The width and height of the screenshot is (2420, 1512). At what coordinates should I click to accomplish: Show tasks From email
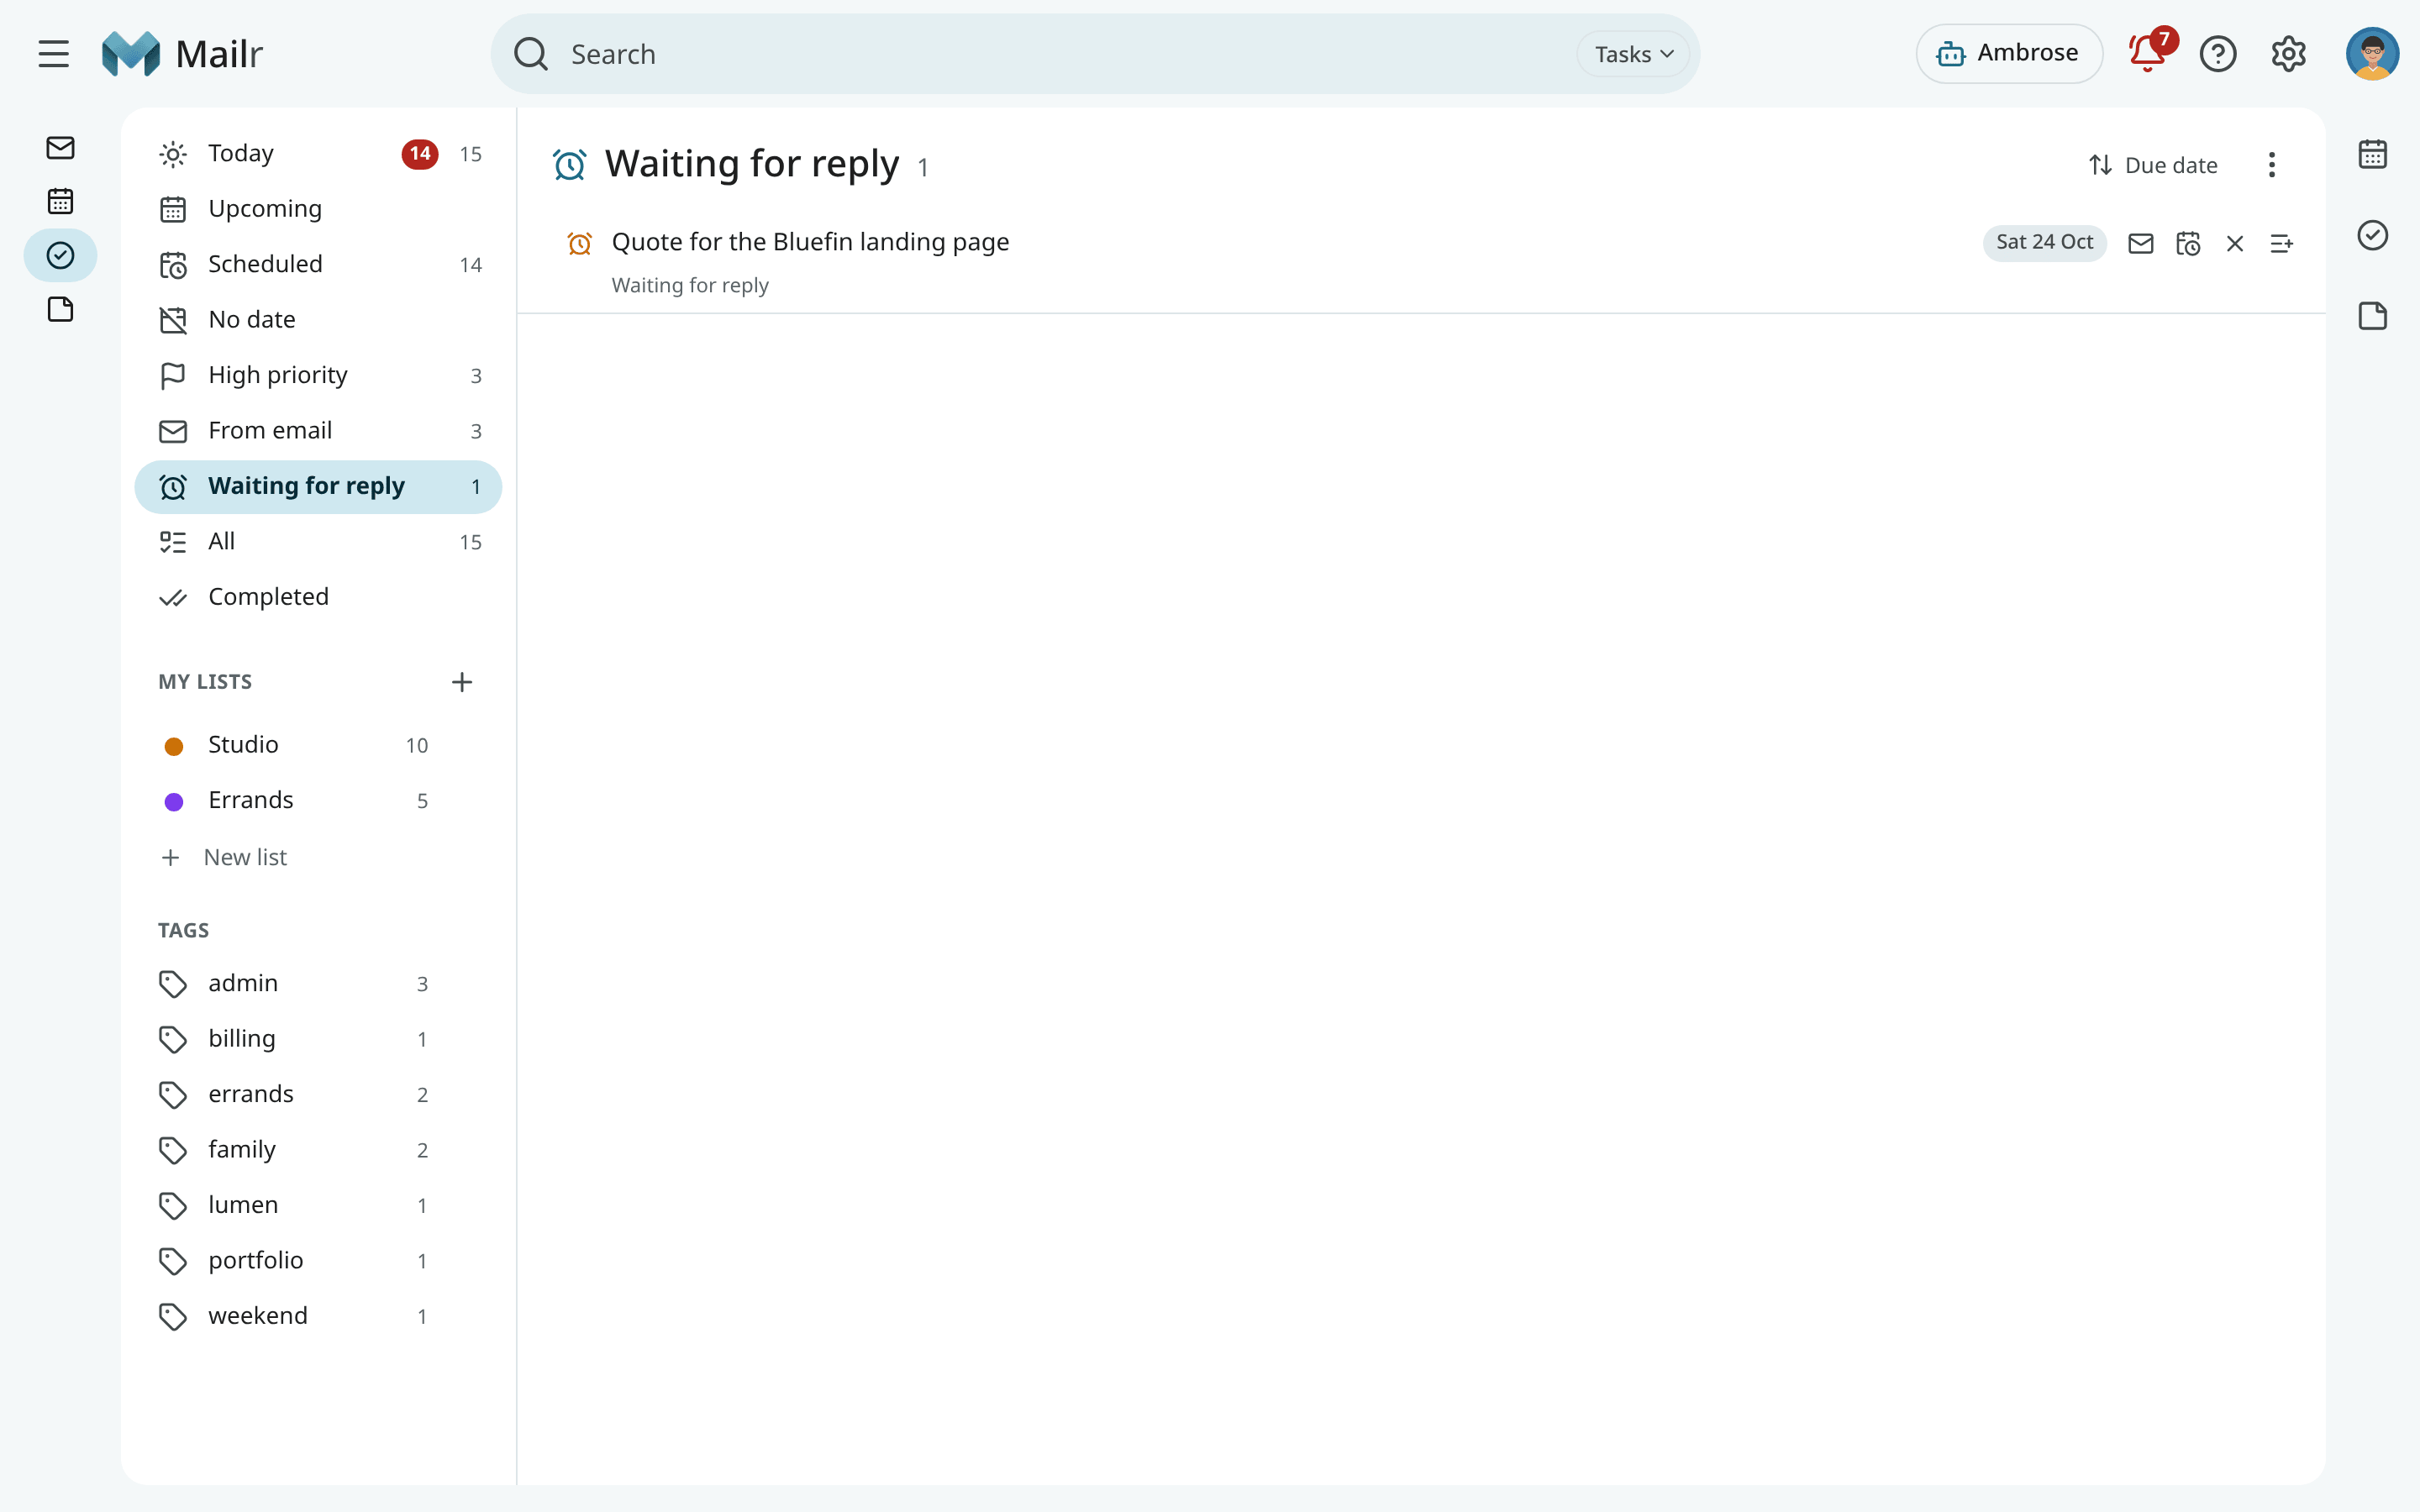318,431
